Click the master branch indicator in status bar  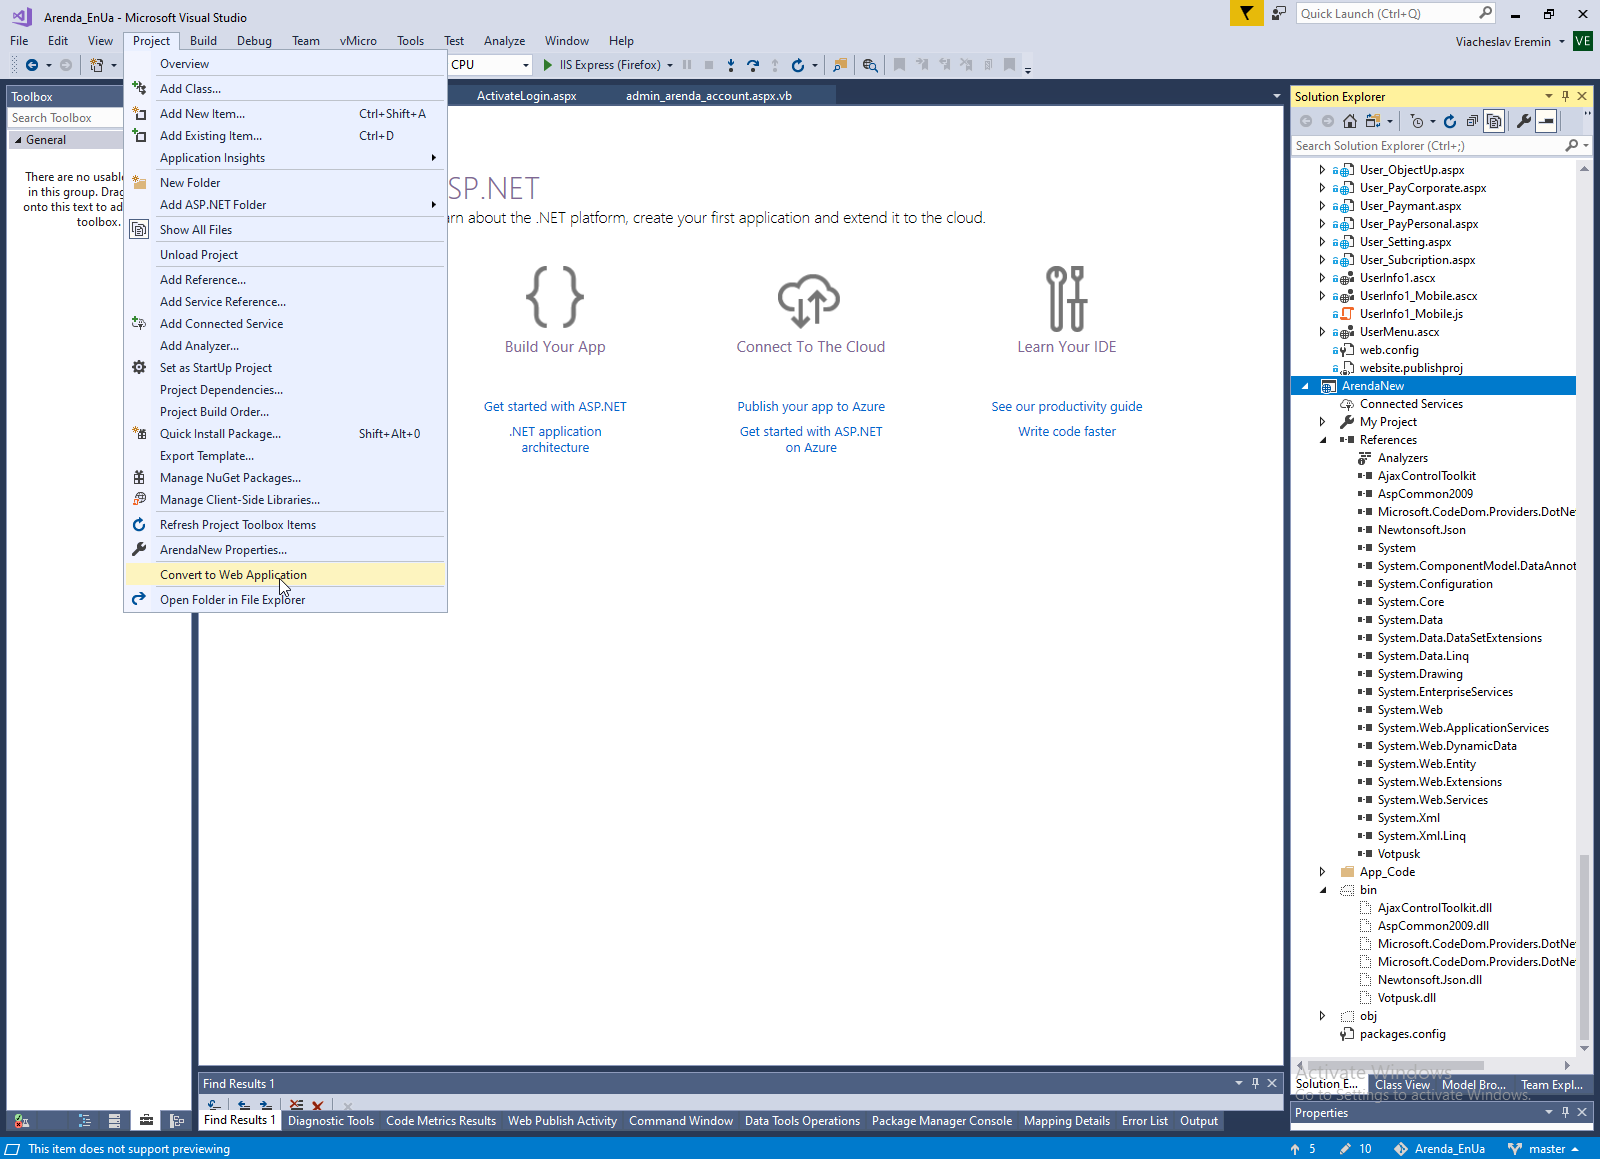(x=1544, y=1149)
